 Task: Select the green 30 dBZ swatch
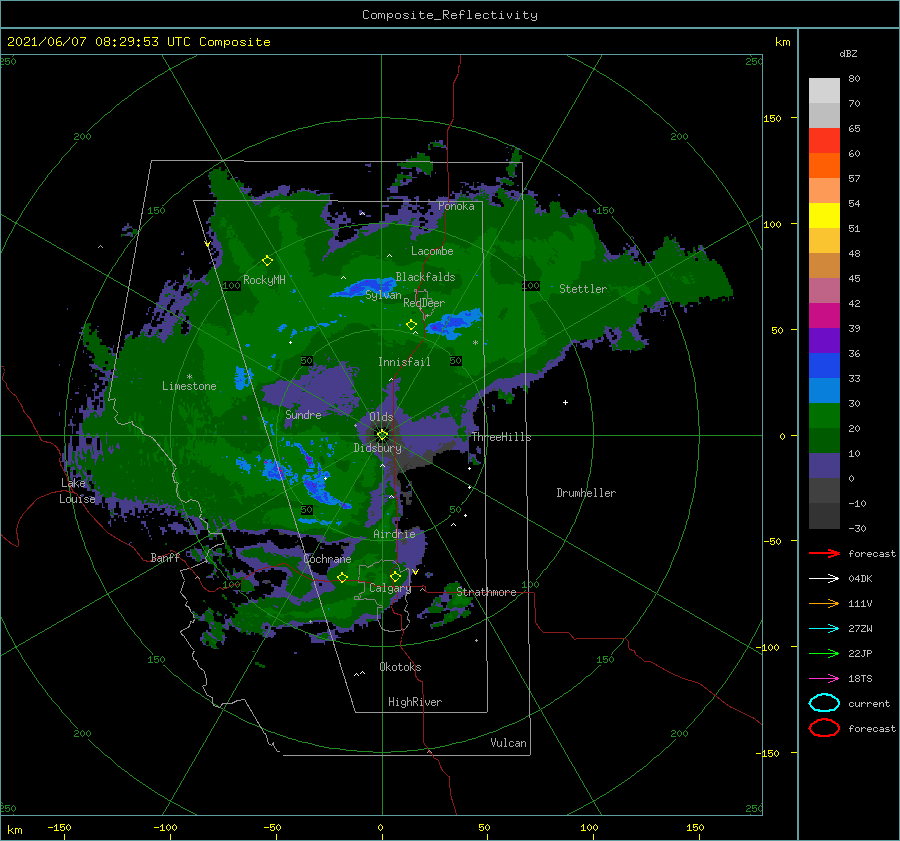[824, 415]
